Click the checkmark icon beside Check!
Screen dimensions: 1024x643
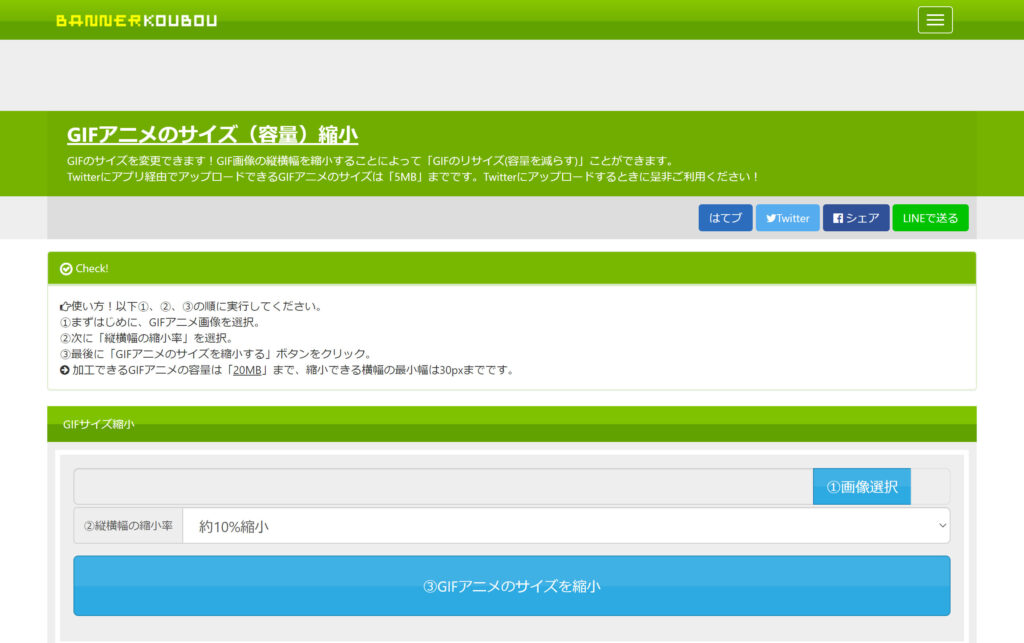[66, 269]
